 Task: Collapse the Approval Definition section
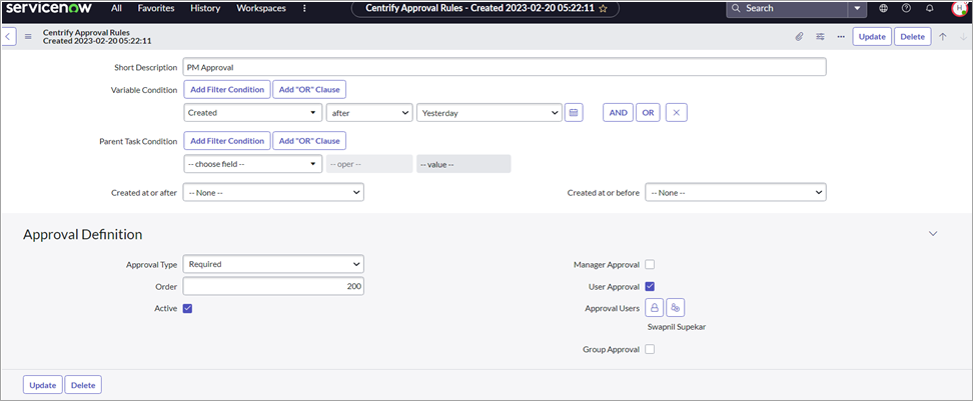(933, 234)
